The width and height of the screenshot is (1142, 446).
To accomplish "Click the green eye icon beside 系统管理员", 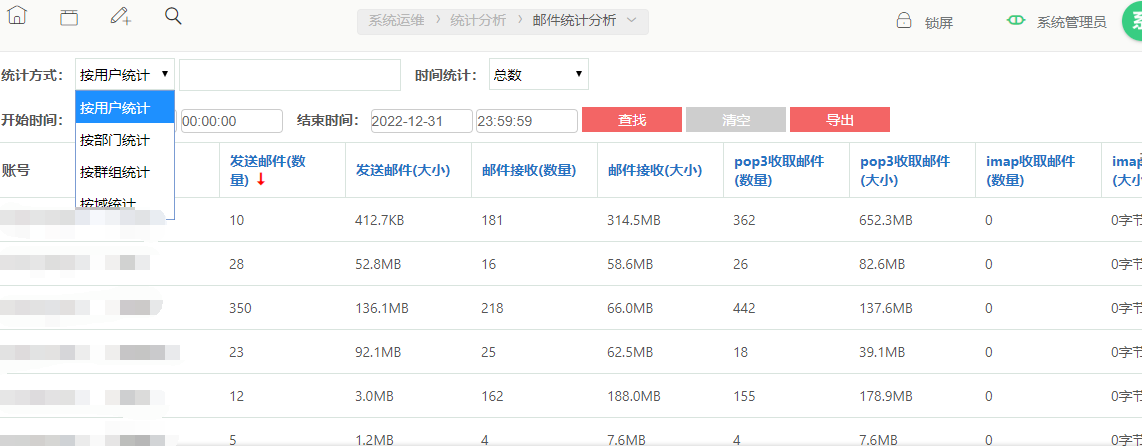I will click(x=1016, y=21).
